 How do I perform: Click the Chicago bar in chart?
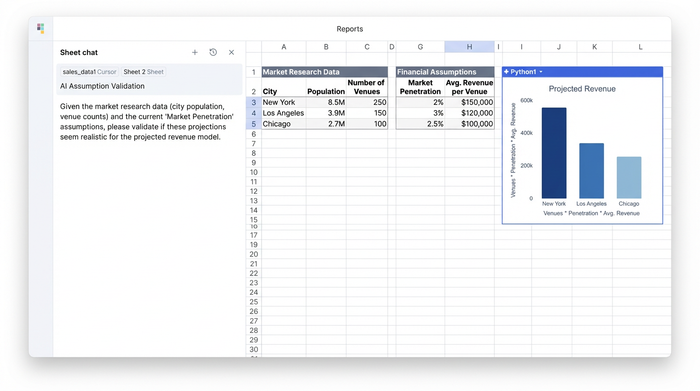629,177
